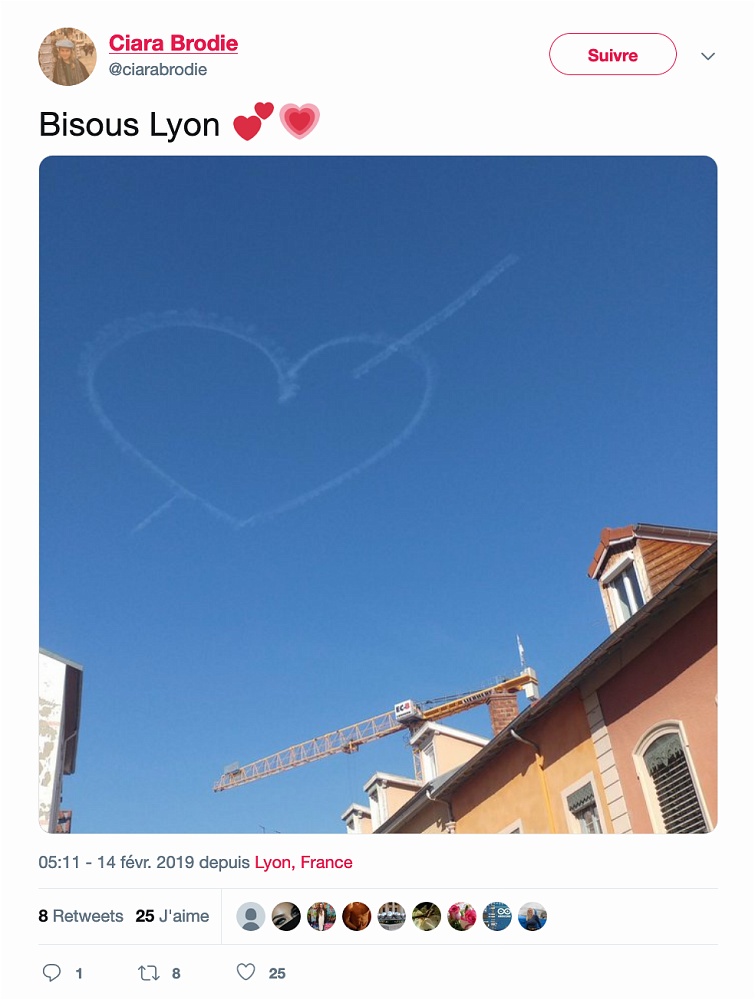Open the heart skywriting photo
755x1000 pixels.
(x=378, y=494)
